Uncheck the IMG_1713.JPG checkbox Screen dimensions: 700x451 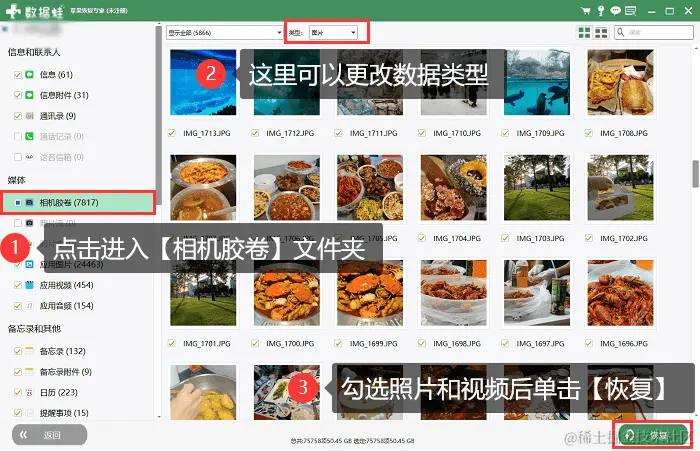(171, 133)
